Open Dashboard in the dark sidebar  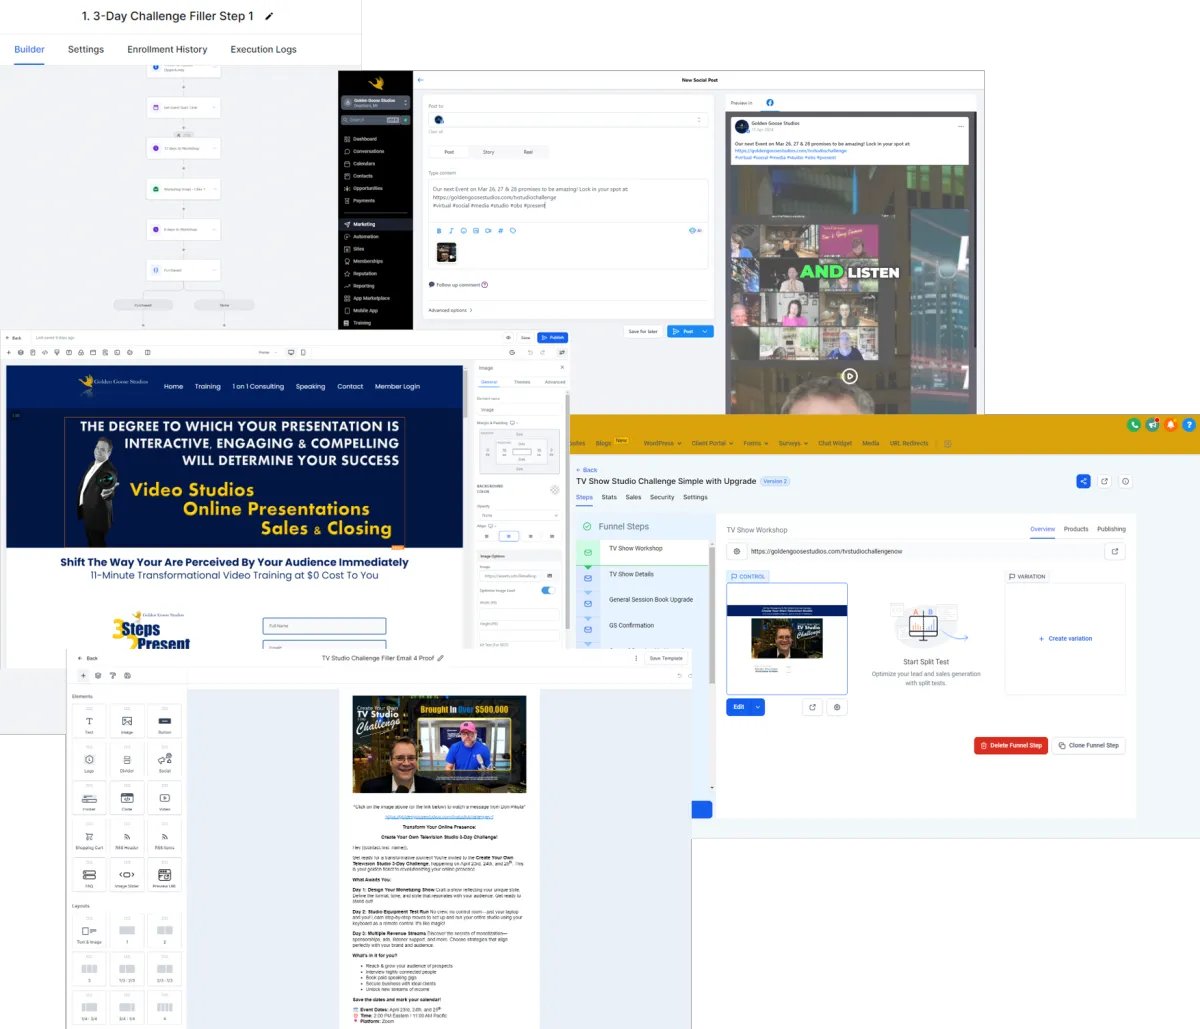364,139
